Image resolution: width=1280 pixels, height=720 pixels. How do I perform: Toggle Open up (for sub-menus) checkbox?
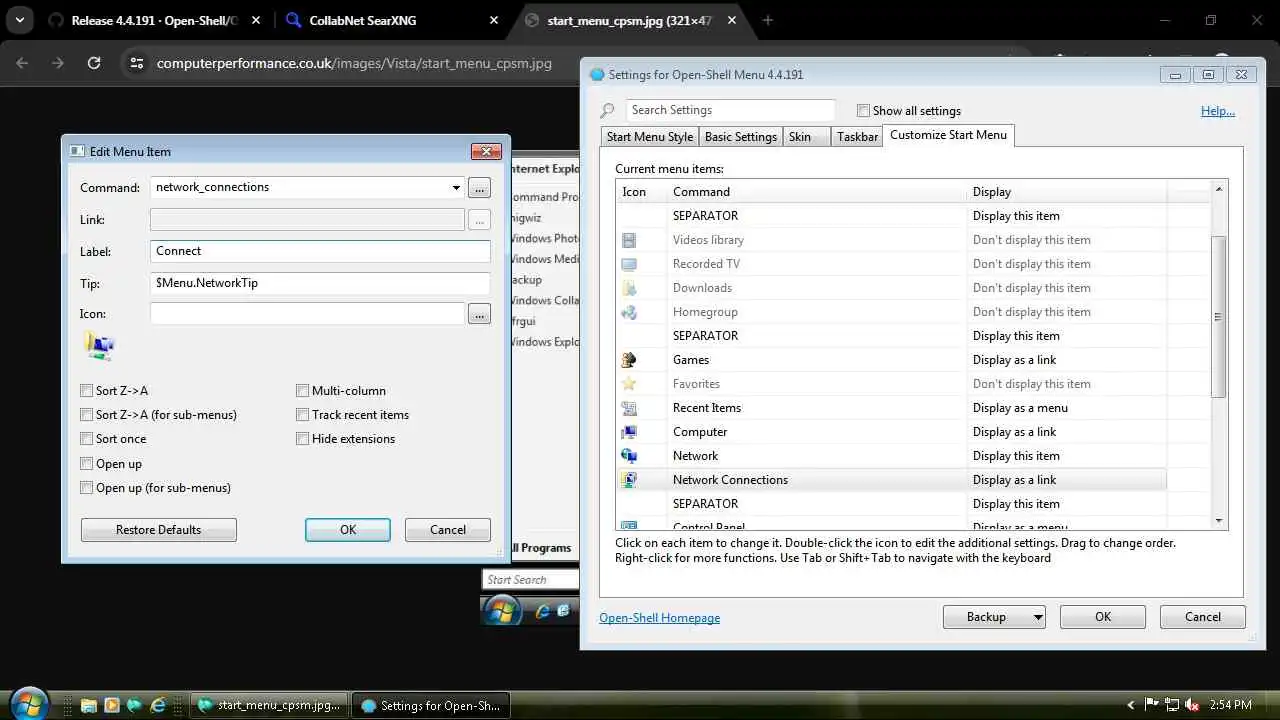(87, 488)
